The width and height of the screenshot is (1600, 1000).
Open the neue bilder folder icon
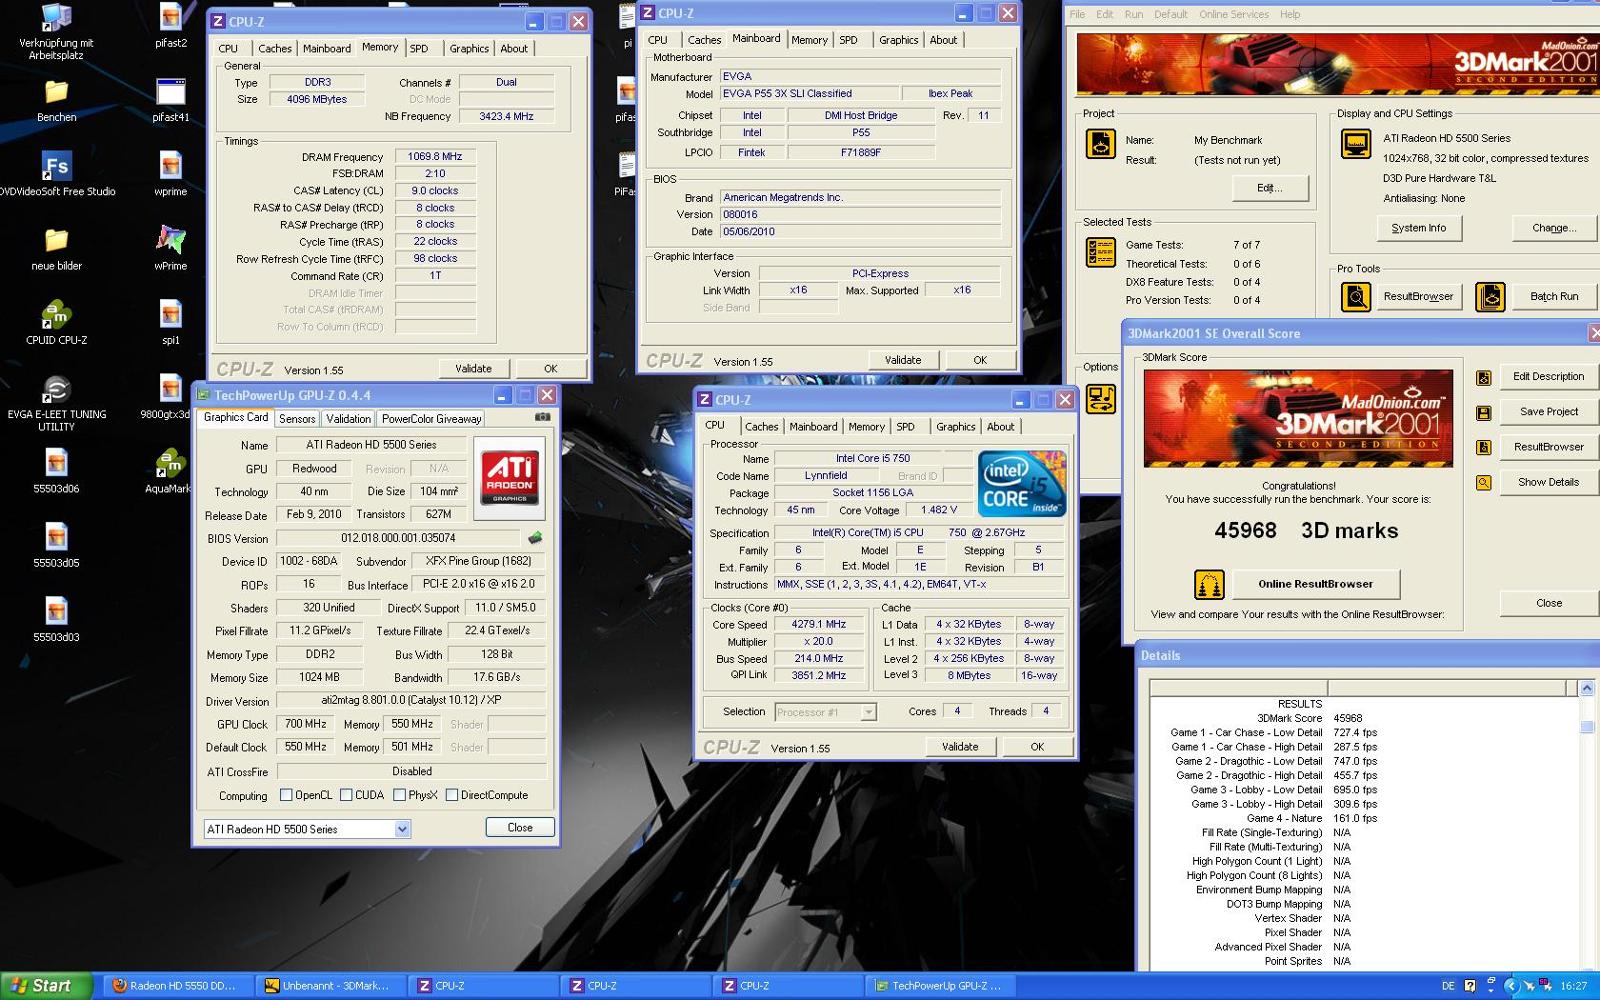point(56,241)
